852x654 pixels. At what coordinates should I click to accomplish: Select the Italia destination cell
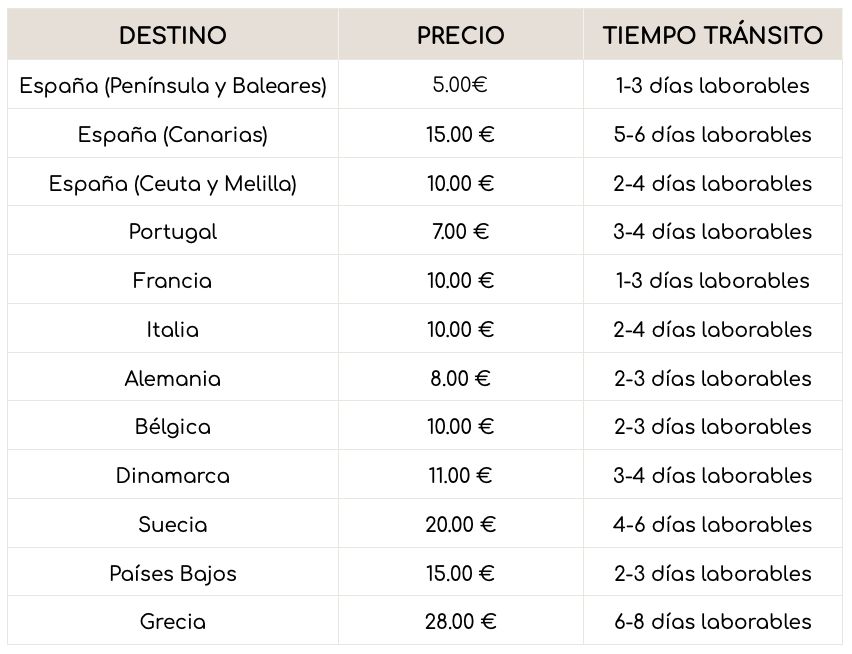[173, 330]
